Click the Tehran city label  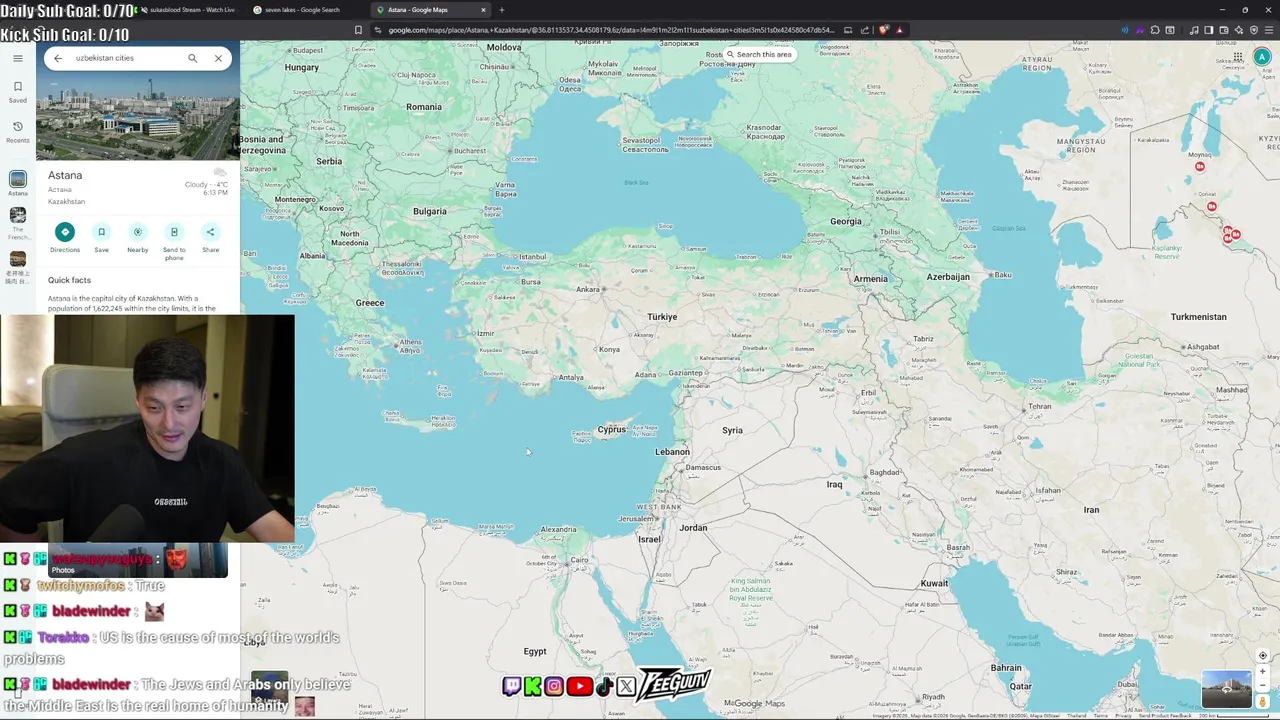[1040, 406]
